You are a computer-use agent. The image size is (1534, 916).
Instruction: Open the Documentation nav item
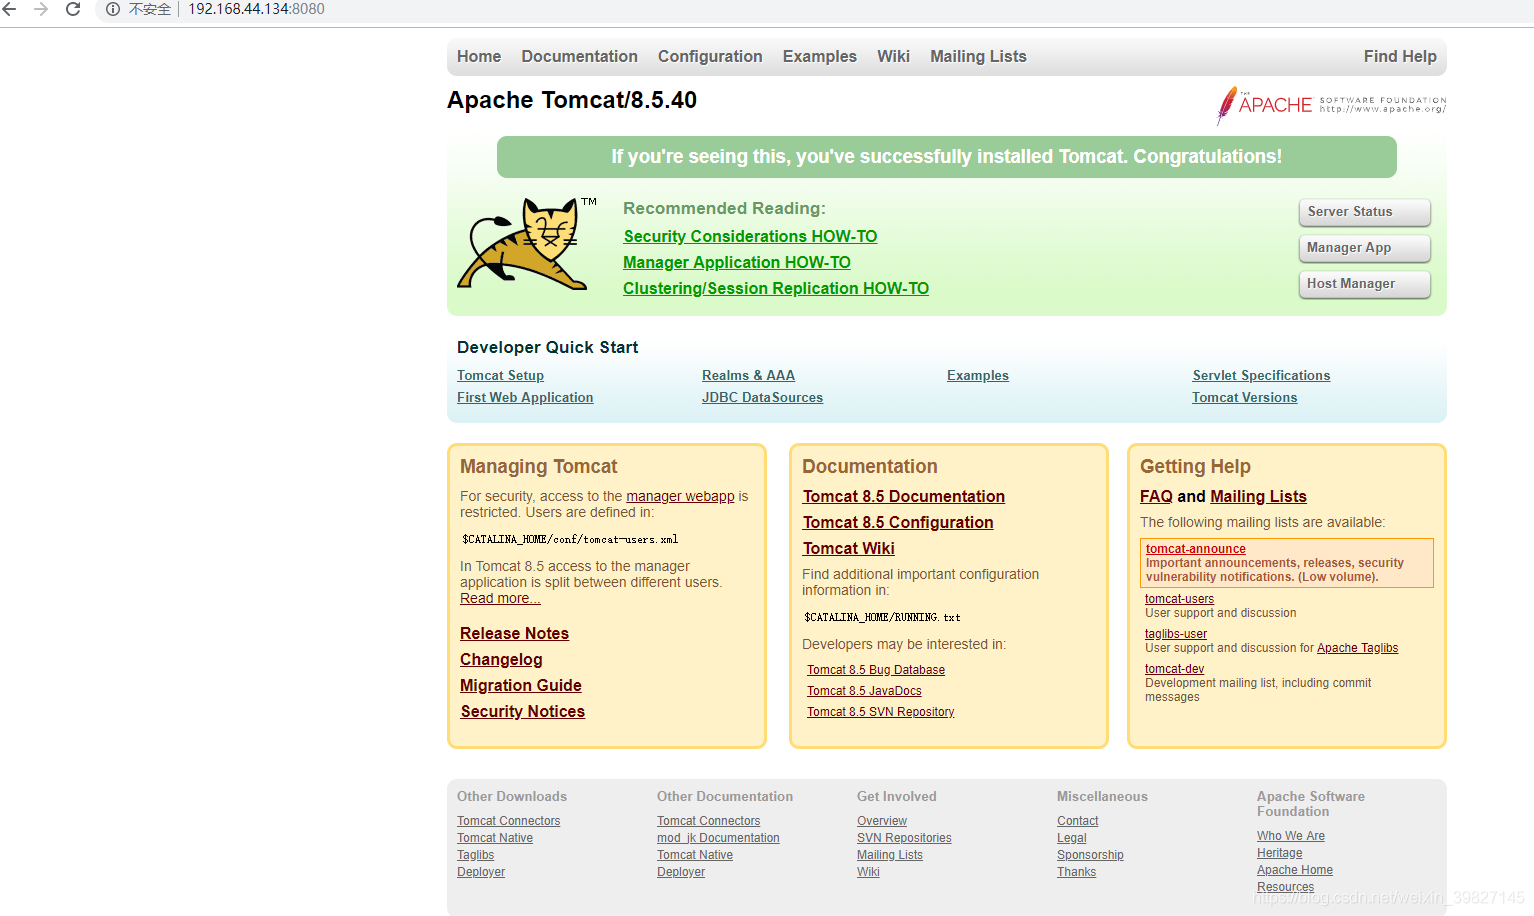(579, 57)
